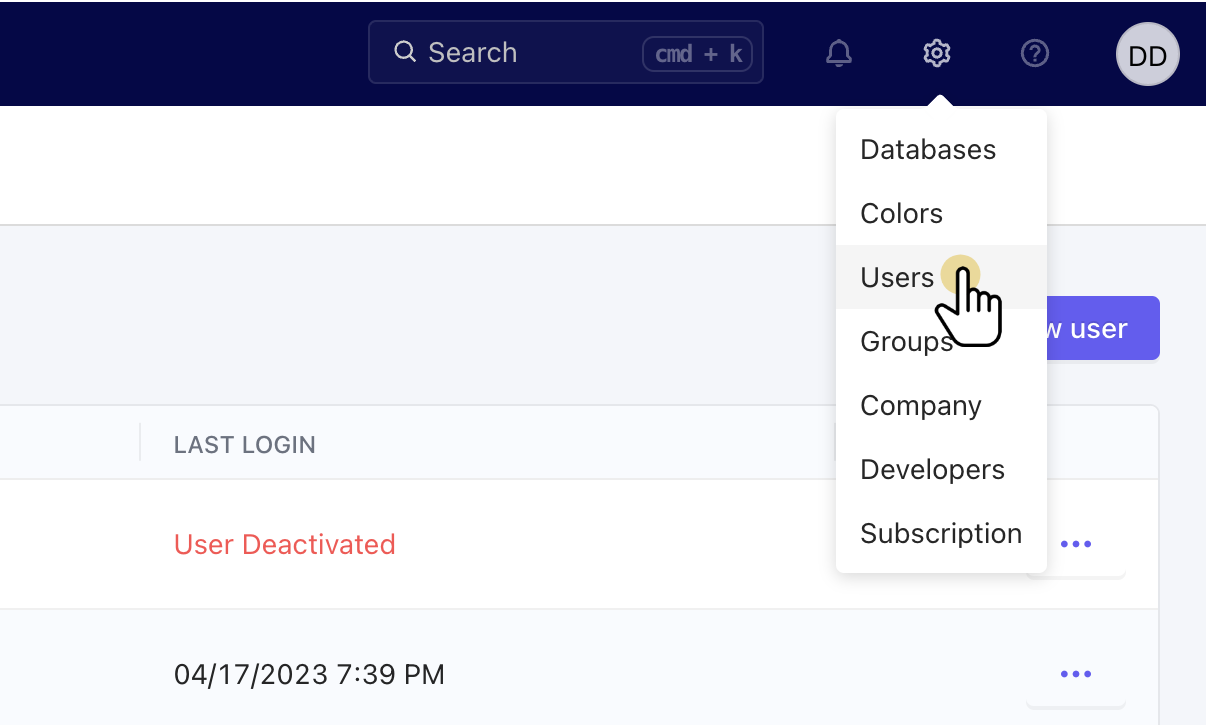
Task: Click the red User Deactivated status text
Action: [x=285, y=545]
